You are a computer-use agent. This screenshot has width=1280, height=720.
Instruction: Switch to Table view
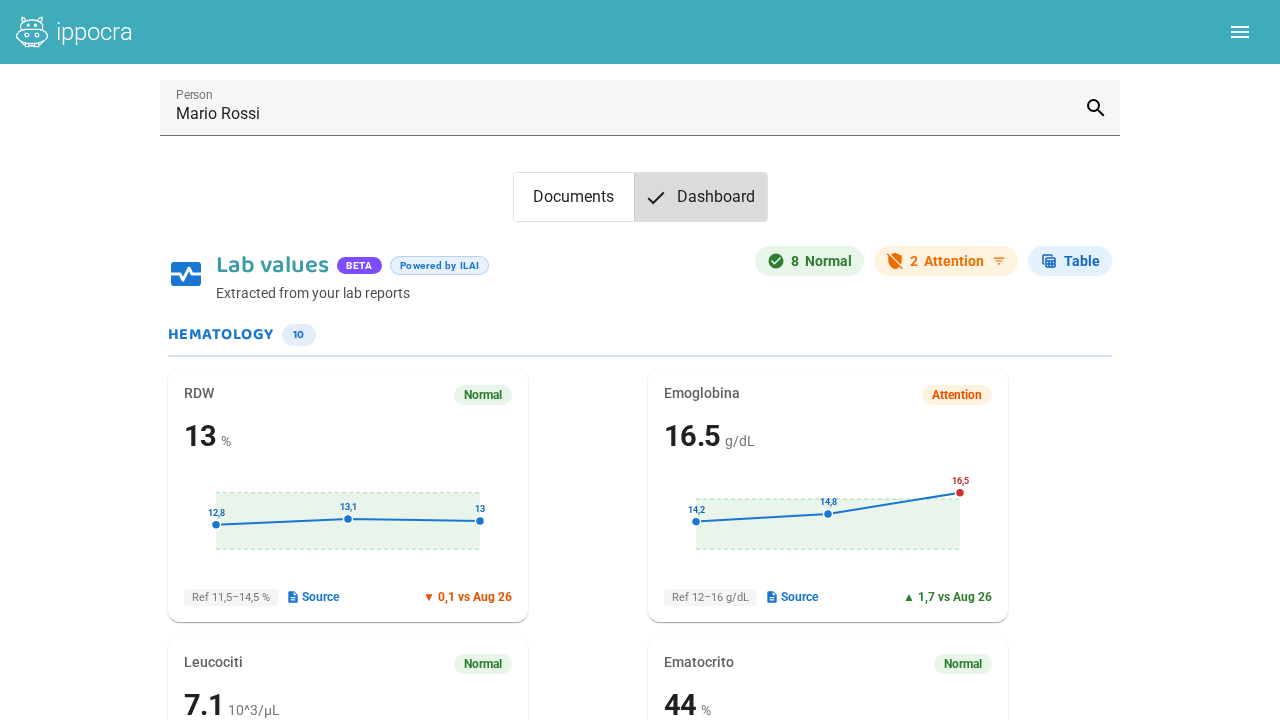(1070, 261)
